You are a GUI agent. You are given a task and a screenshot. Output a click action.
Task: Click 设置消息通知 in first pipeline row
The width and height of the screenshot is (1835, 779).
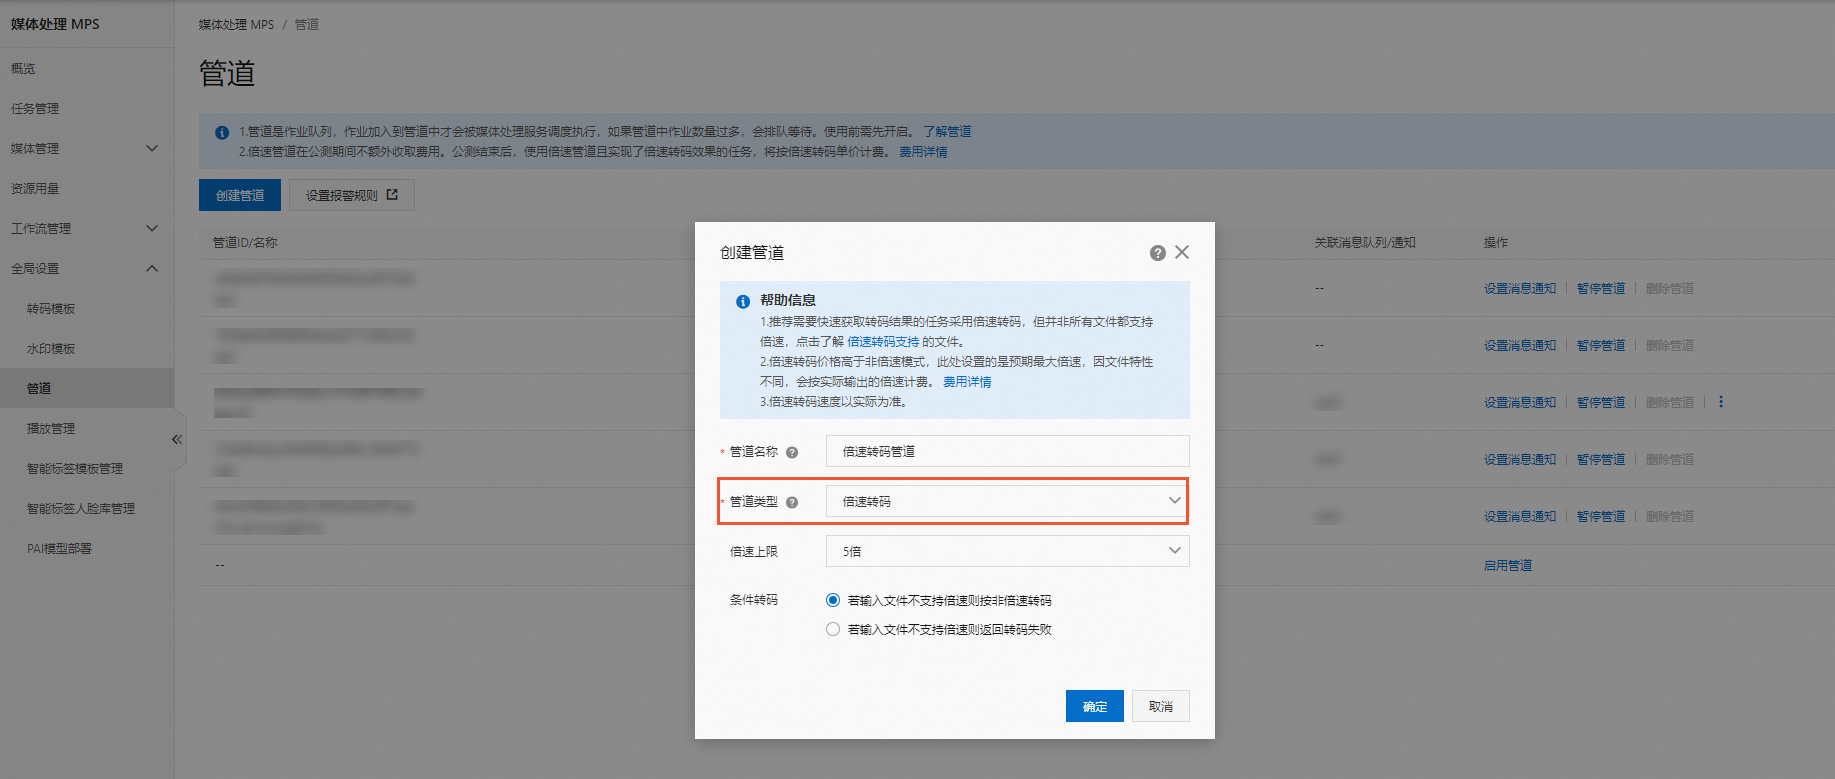(x=1520, y=288)
